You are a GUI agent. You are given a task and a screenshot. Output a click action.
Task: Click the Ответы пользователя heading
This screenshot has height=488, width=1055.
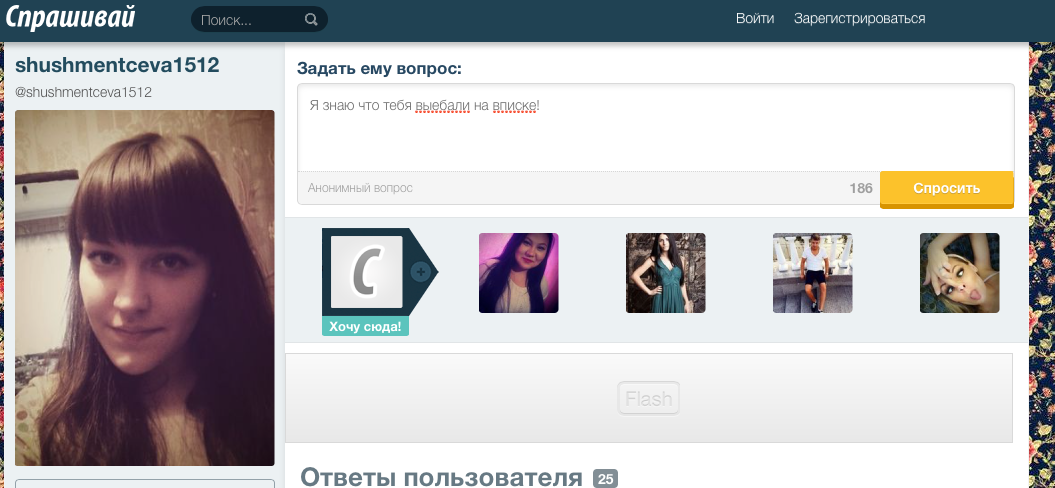click(441, 477)
